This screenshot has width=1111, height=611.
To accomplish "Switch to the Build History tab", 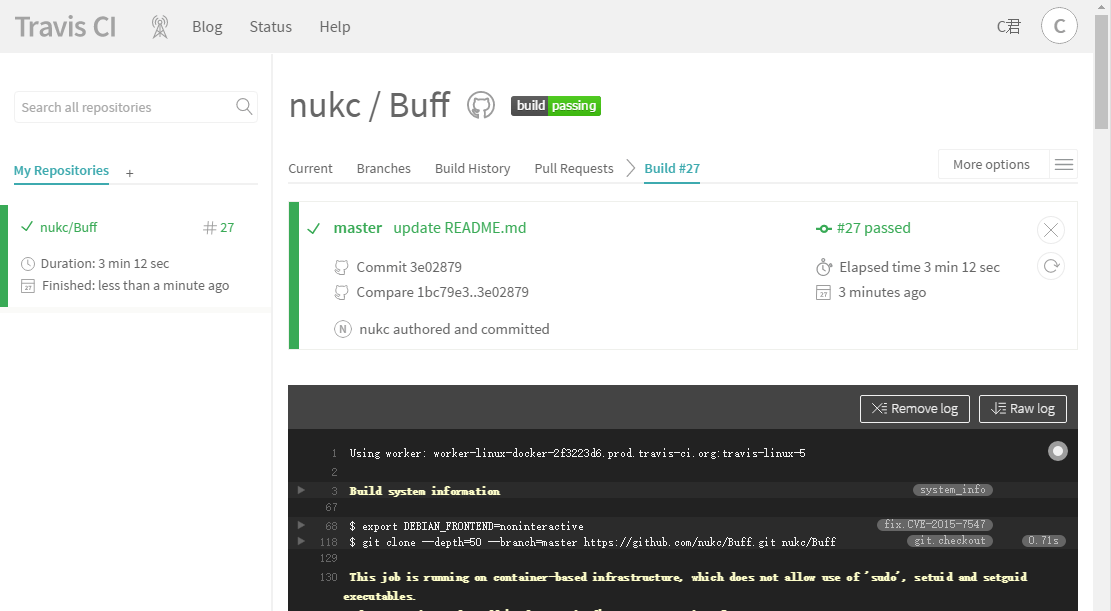I will tap(472, 168).
